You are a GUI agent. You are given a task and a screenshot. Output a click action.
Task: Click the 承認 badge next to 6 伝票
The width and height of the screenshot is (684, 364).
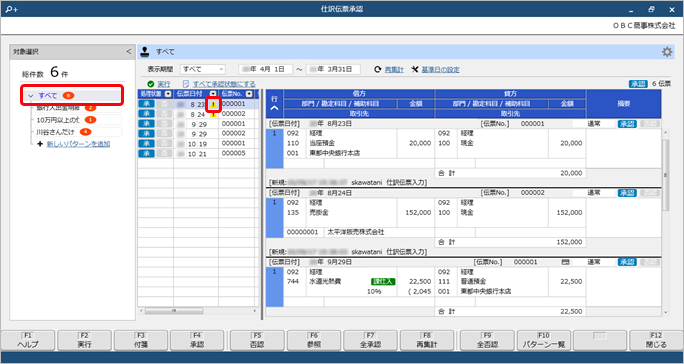pos(638,84)
